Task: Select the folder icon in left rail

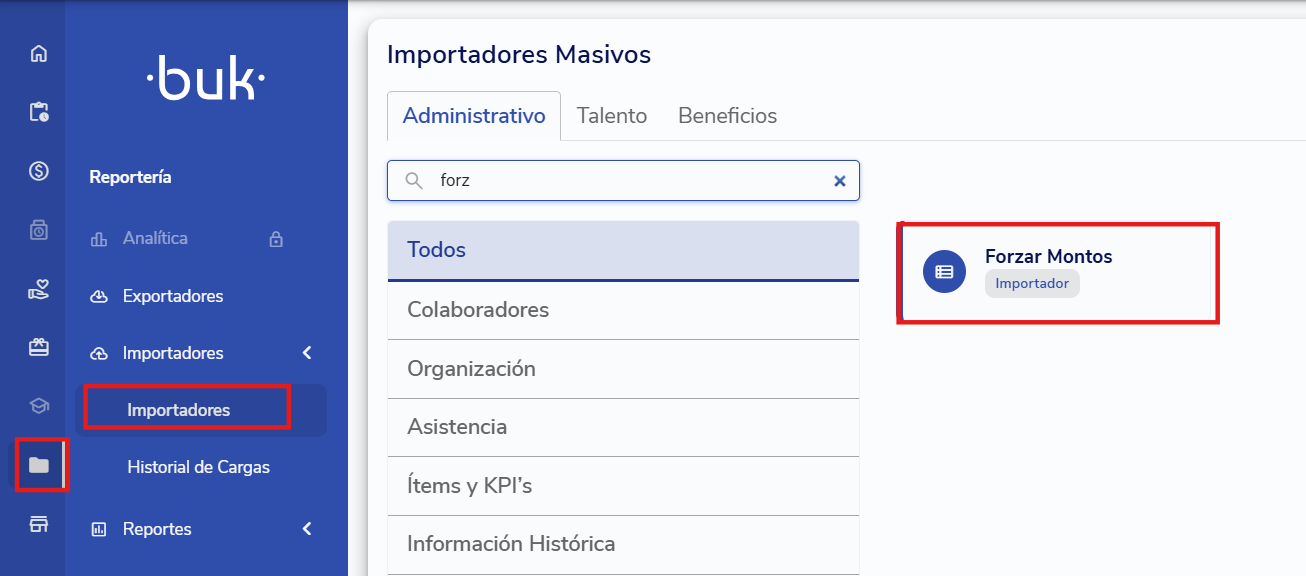Action: [39, 465]
